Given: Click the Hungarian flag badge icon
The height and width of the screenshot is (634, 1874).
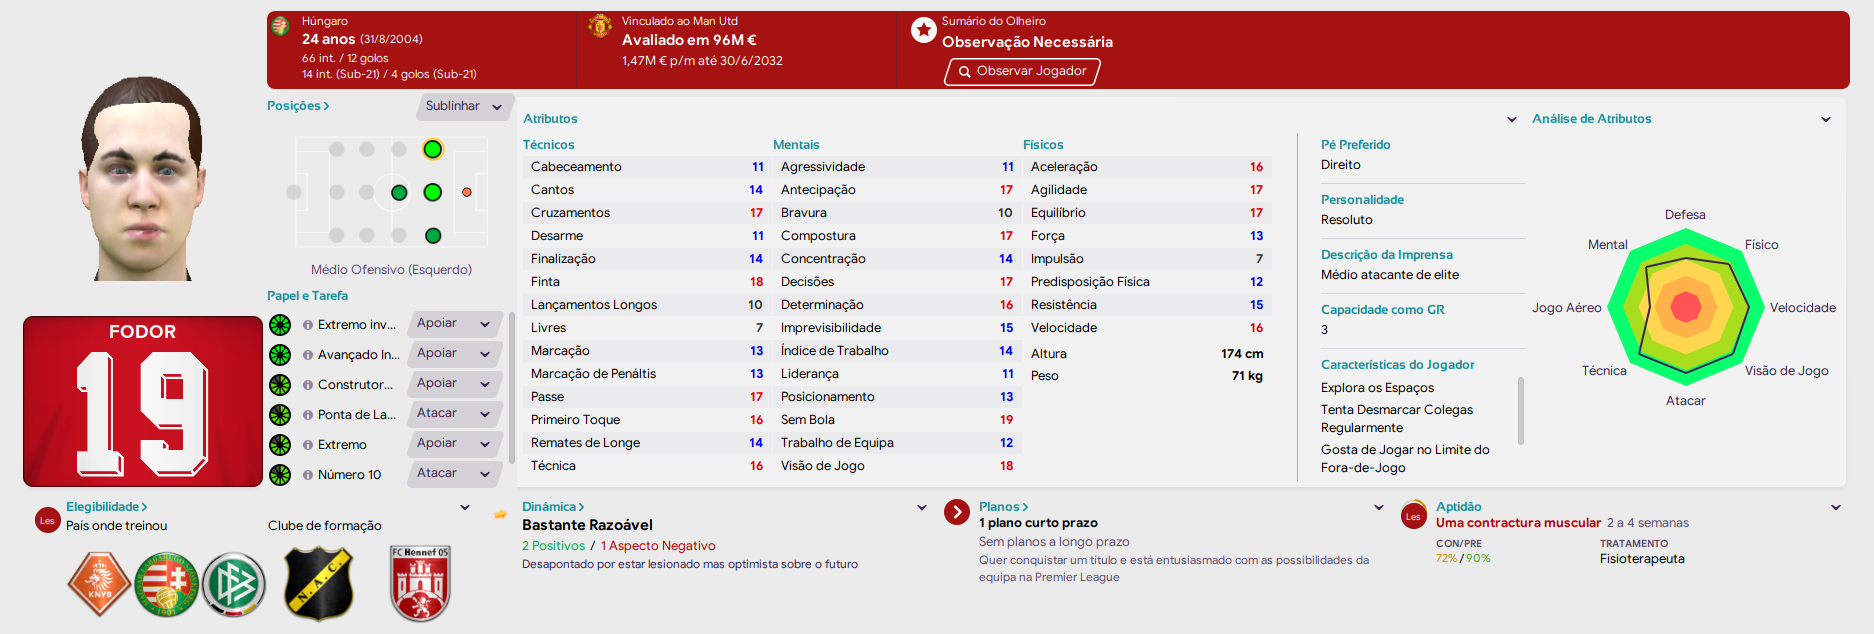Looking at the screenshot, I should pyautogui.click(x=280, y=26).
